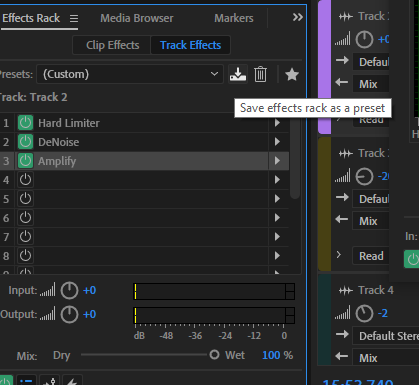419x385 pixels.
Task: Click the trash icon to delete preset
Action: [260, 74]
